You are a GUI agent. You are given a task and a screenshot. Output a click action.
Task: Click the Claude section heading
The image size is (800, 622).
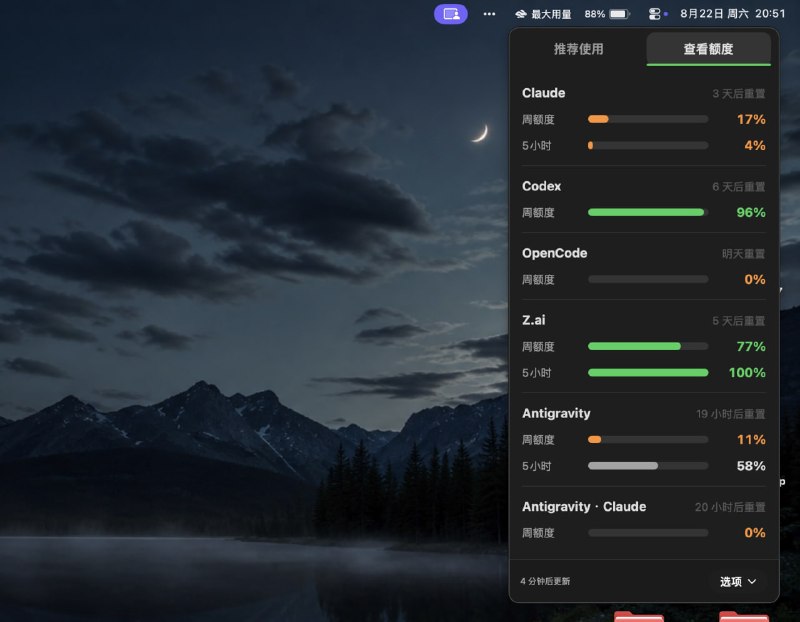point(543,93)
